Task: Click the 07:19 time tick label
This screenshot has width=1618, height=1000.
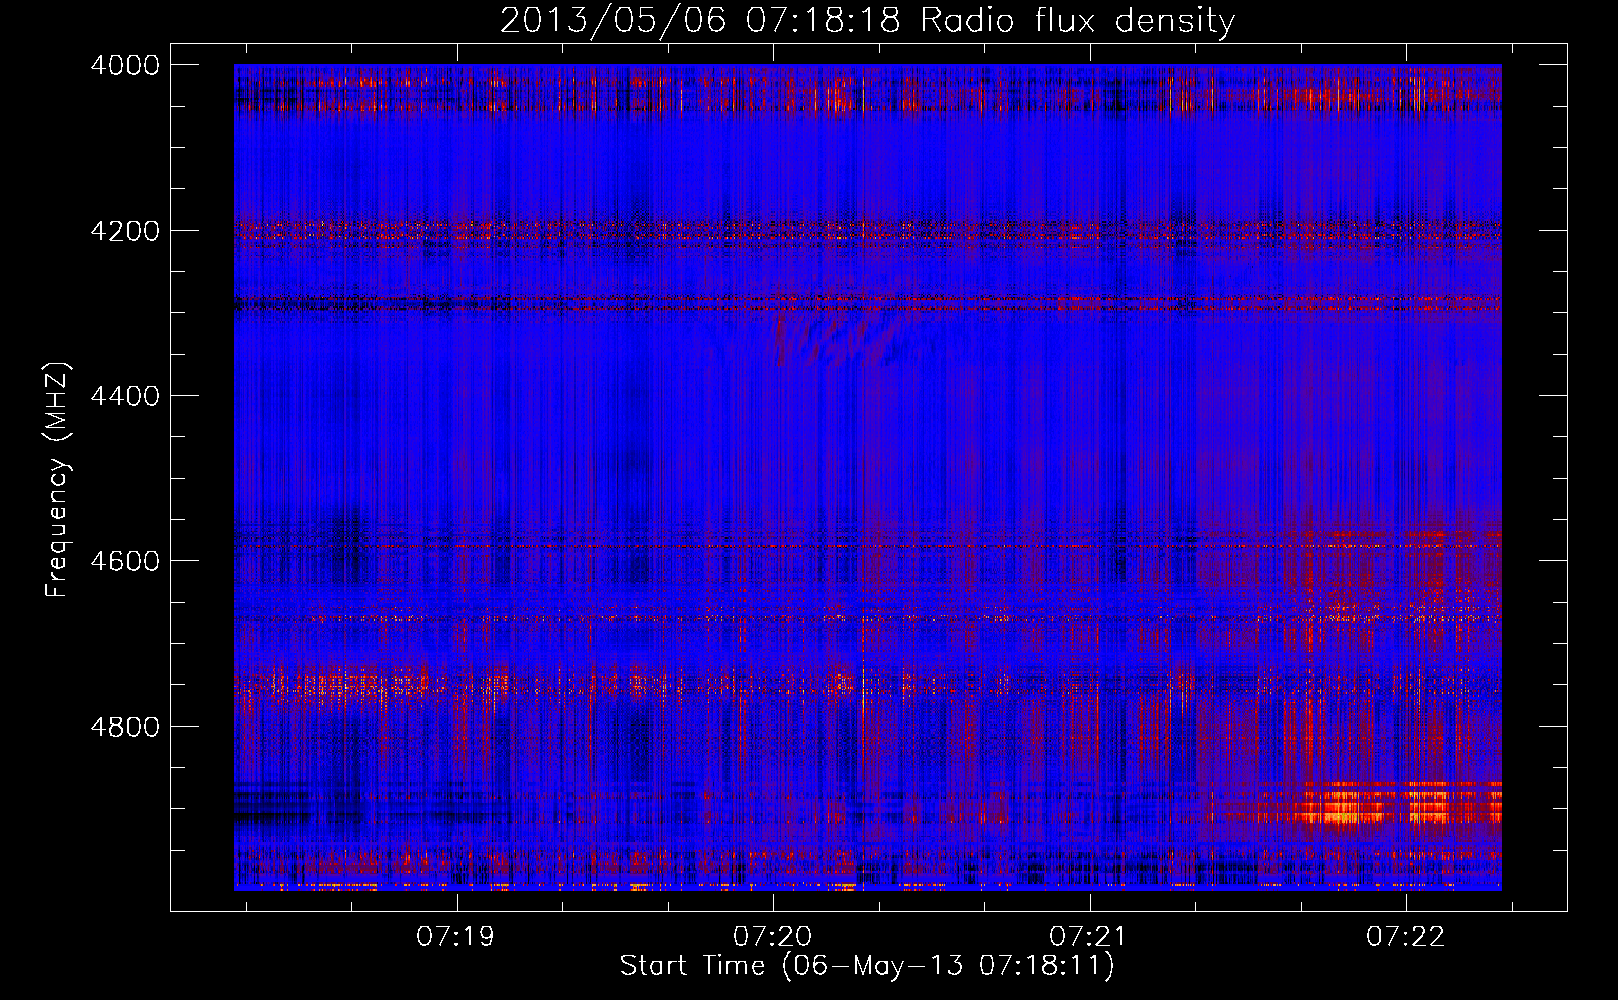Action: [457, 937]
